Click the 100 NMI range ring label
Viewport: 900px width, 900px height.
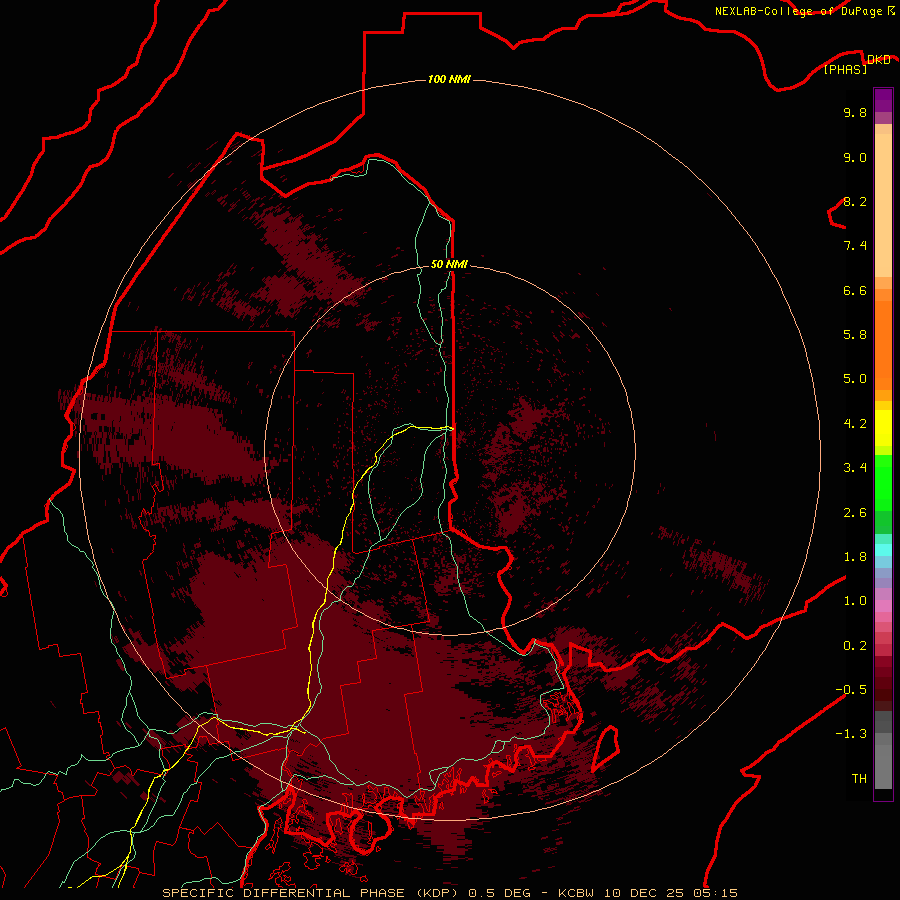449,79
